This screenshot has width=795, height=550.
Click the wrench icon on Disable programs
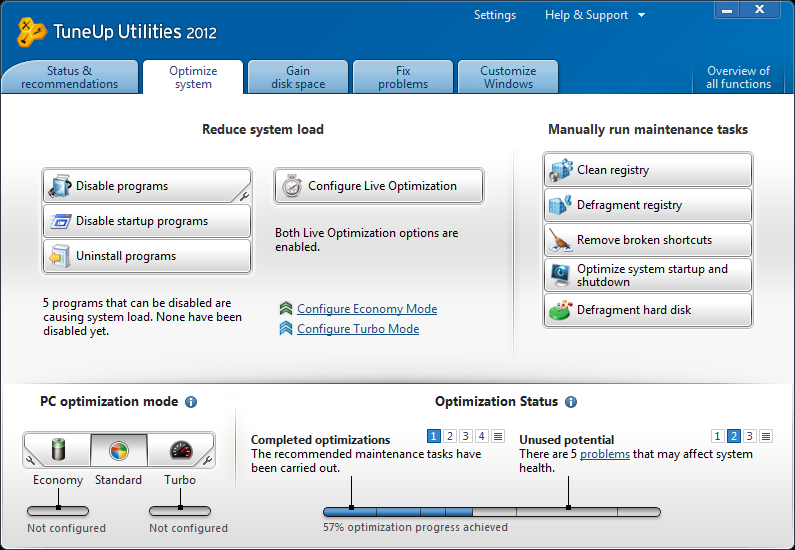pos(244,197)
